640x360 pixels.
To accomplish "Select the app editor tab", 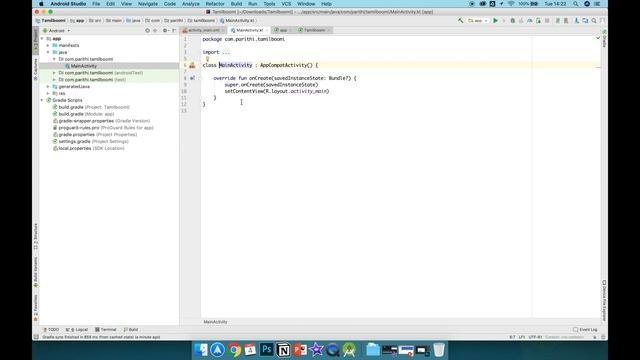I will pos(282,30).
